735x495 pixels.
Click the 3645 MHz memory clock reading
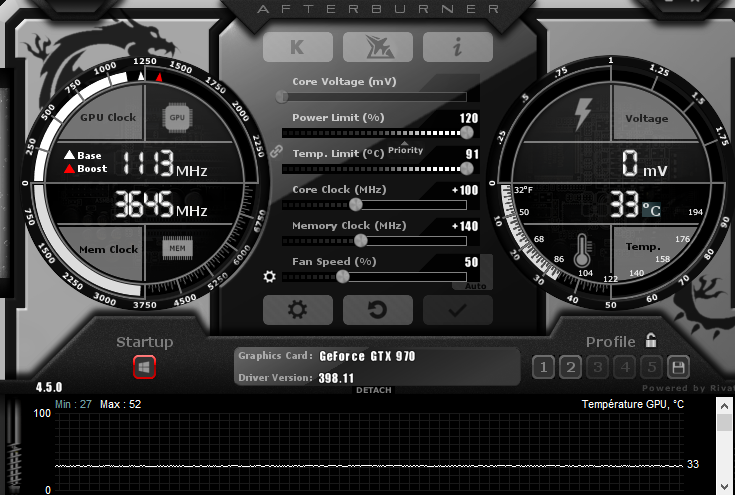pyautogui.click(x=161, y=204)
